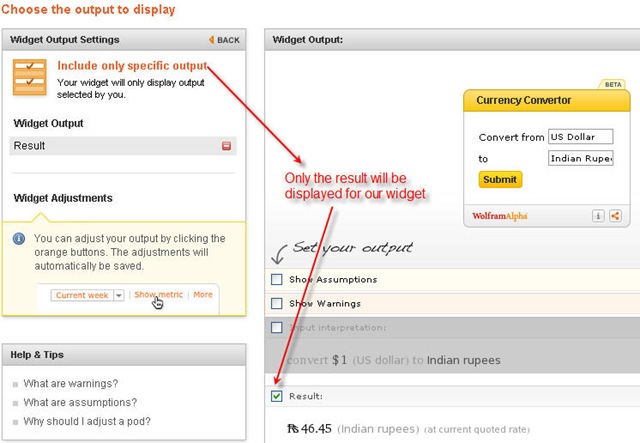The width and height of the screenshot is (640, 443).
Task: Click the More link
Action: click(203, 294)
